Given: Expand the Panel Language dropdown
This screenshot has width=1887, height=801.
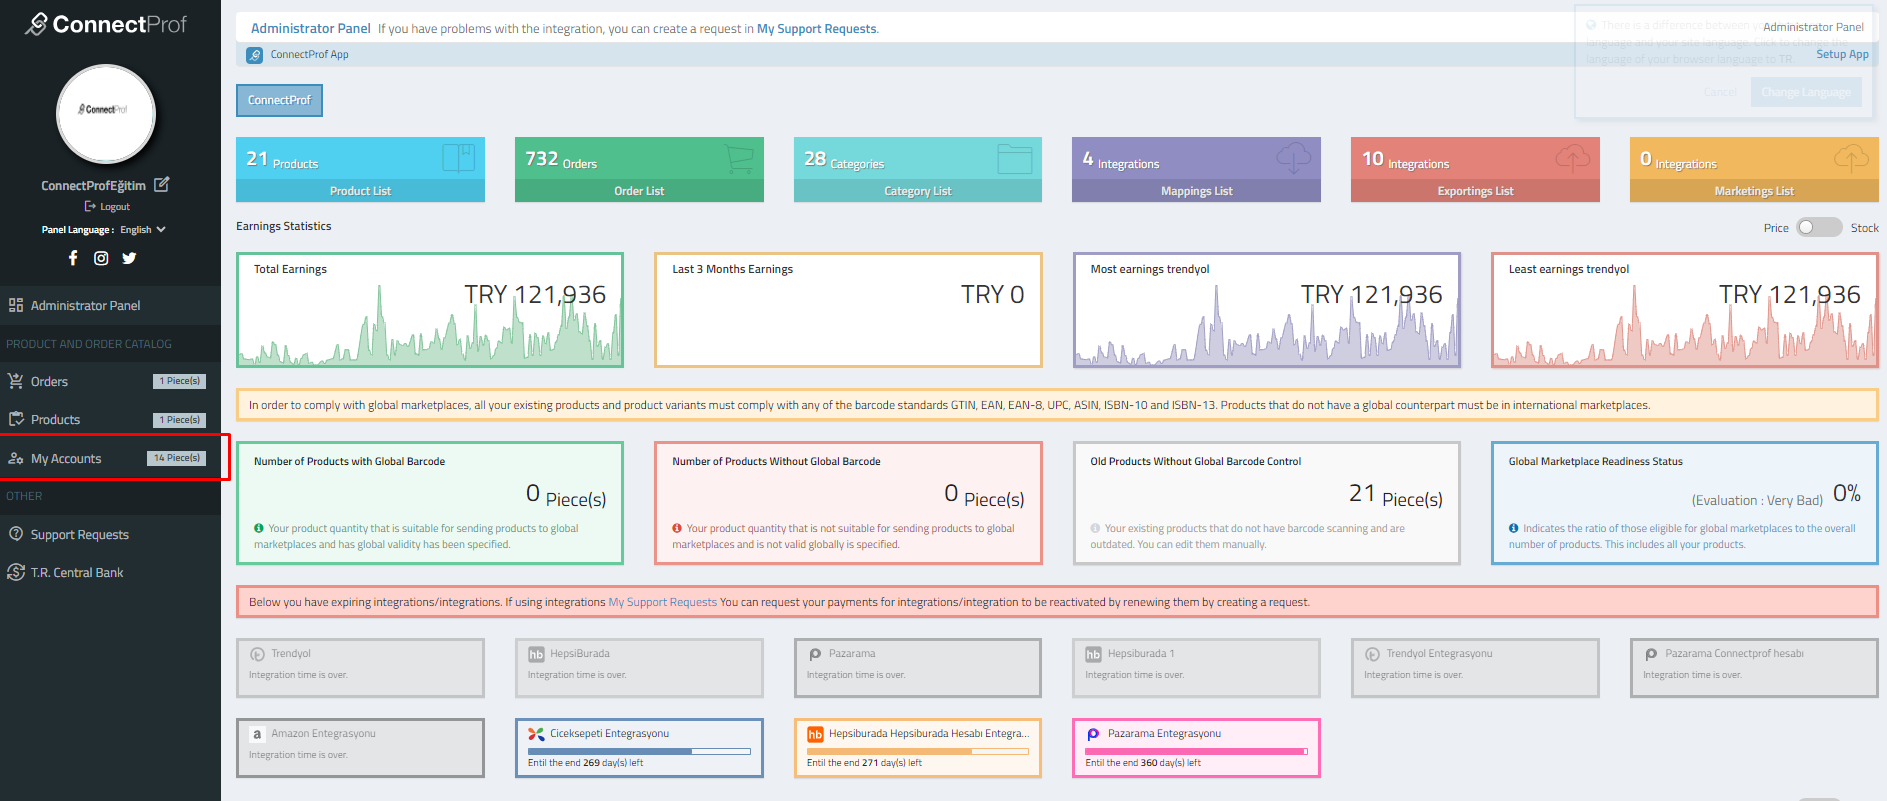Looking at the screenshot, I should [x=142, y=230].
